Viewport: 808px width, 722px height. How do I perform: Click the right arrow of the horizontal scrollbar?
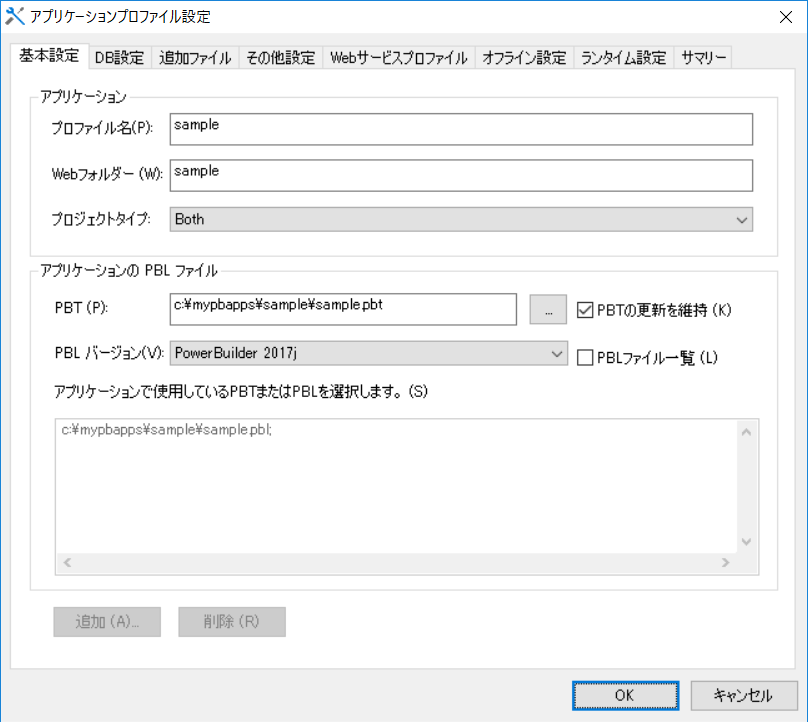point(727,562)
